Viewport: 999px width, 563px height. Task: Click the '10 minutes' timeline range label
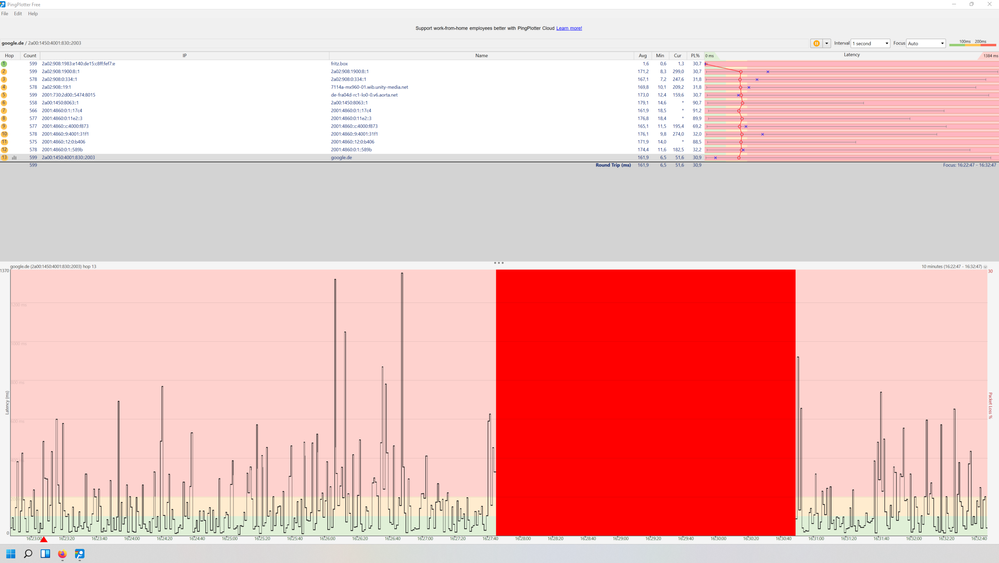point(951,266)
